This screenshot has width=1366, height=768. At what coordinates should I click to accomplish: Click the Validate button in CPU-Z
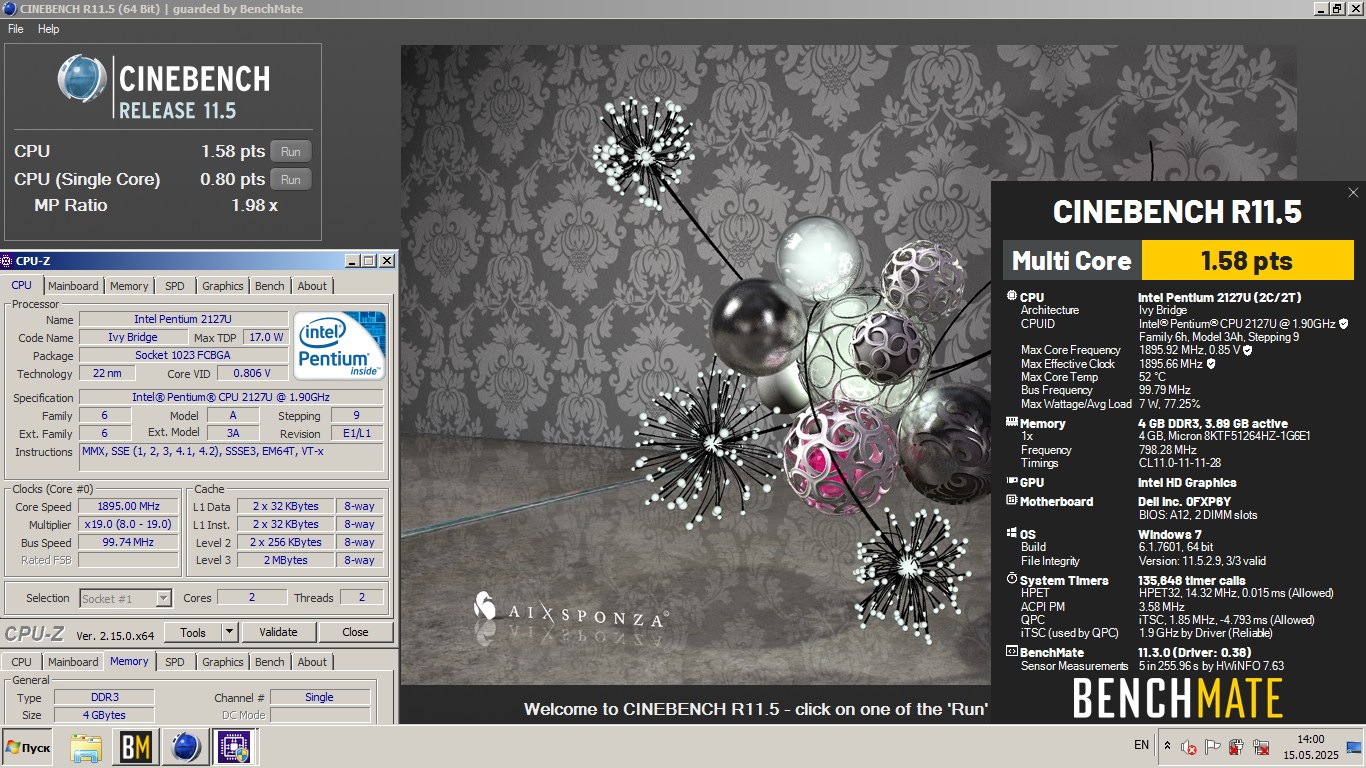coord(278,632)
